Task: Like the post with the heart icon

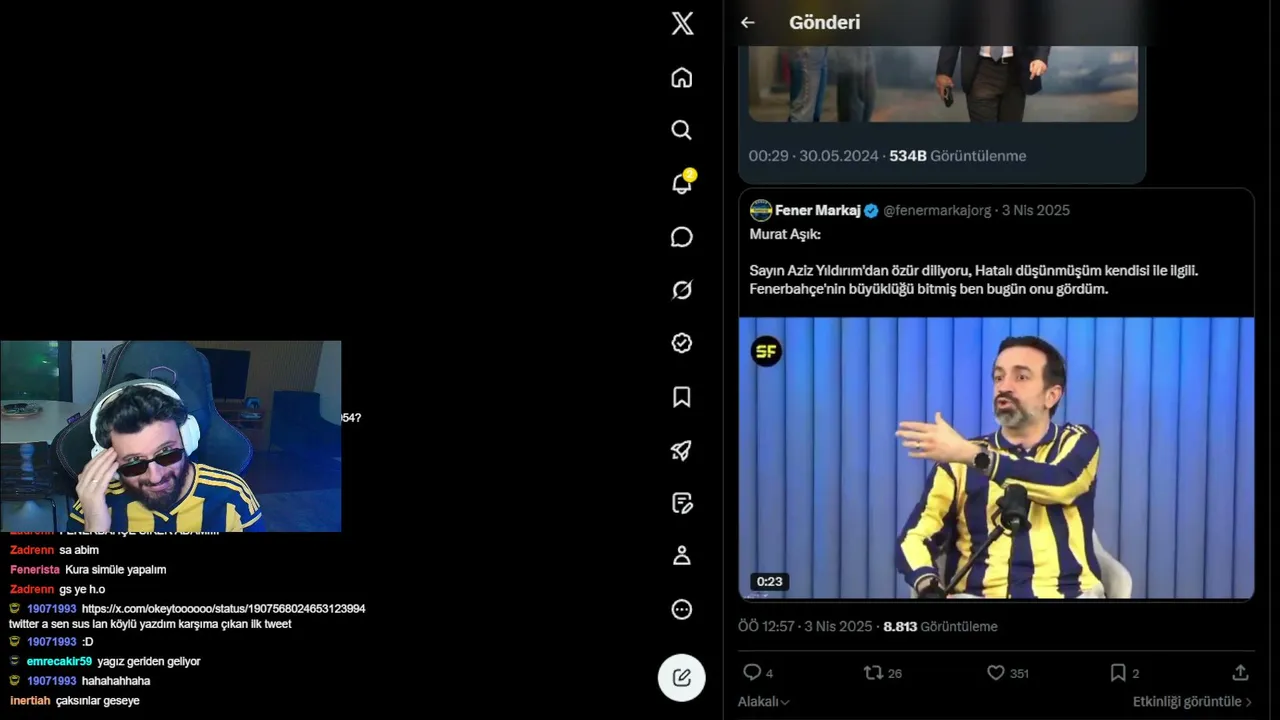Action: coord(996,673)
